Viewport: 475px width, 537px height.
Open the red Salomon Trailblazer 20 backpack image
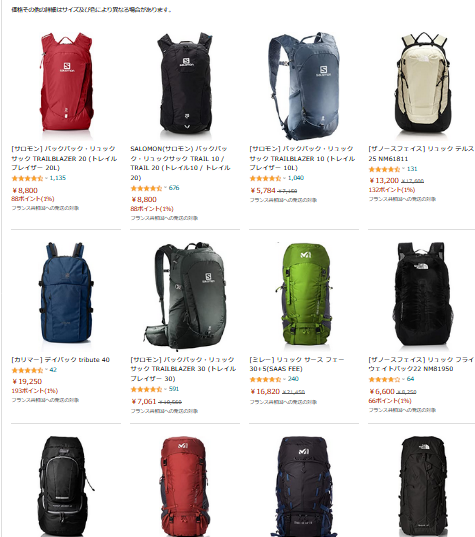tap(66, 82)
